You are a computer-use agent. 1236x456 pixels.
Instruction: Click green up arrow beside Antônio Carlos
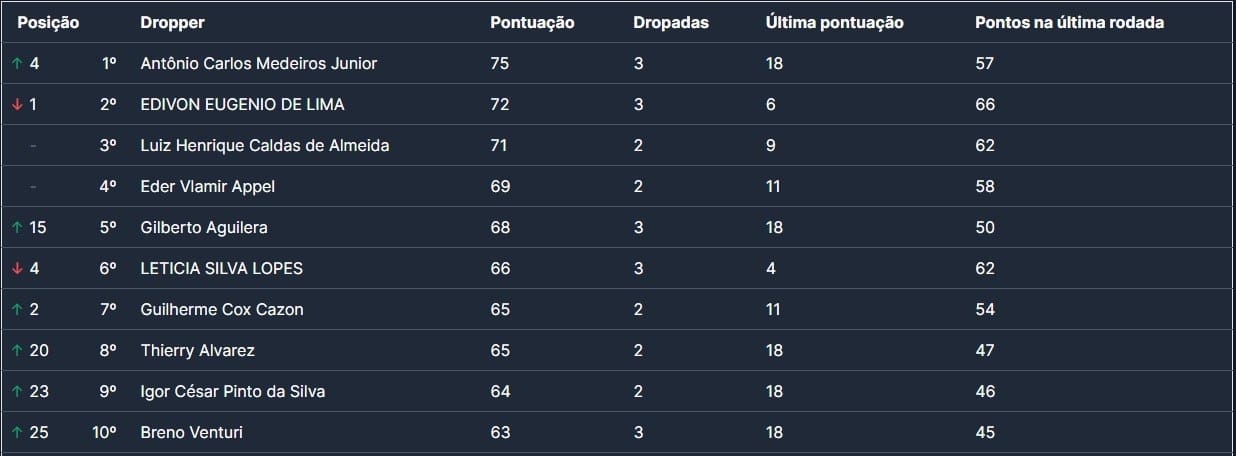(x=17, y=63)
